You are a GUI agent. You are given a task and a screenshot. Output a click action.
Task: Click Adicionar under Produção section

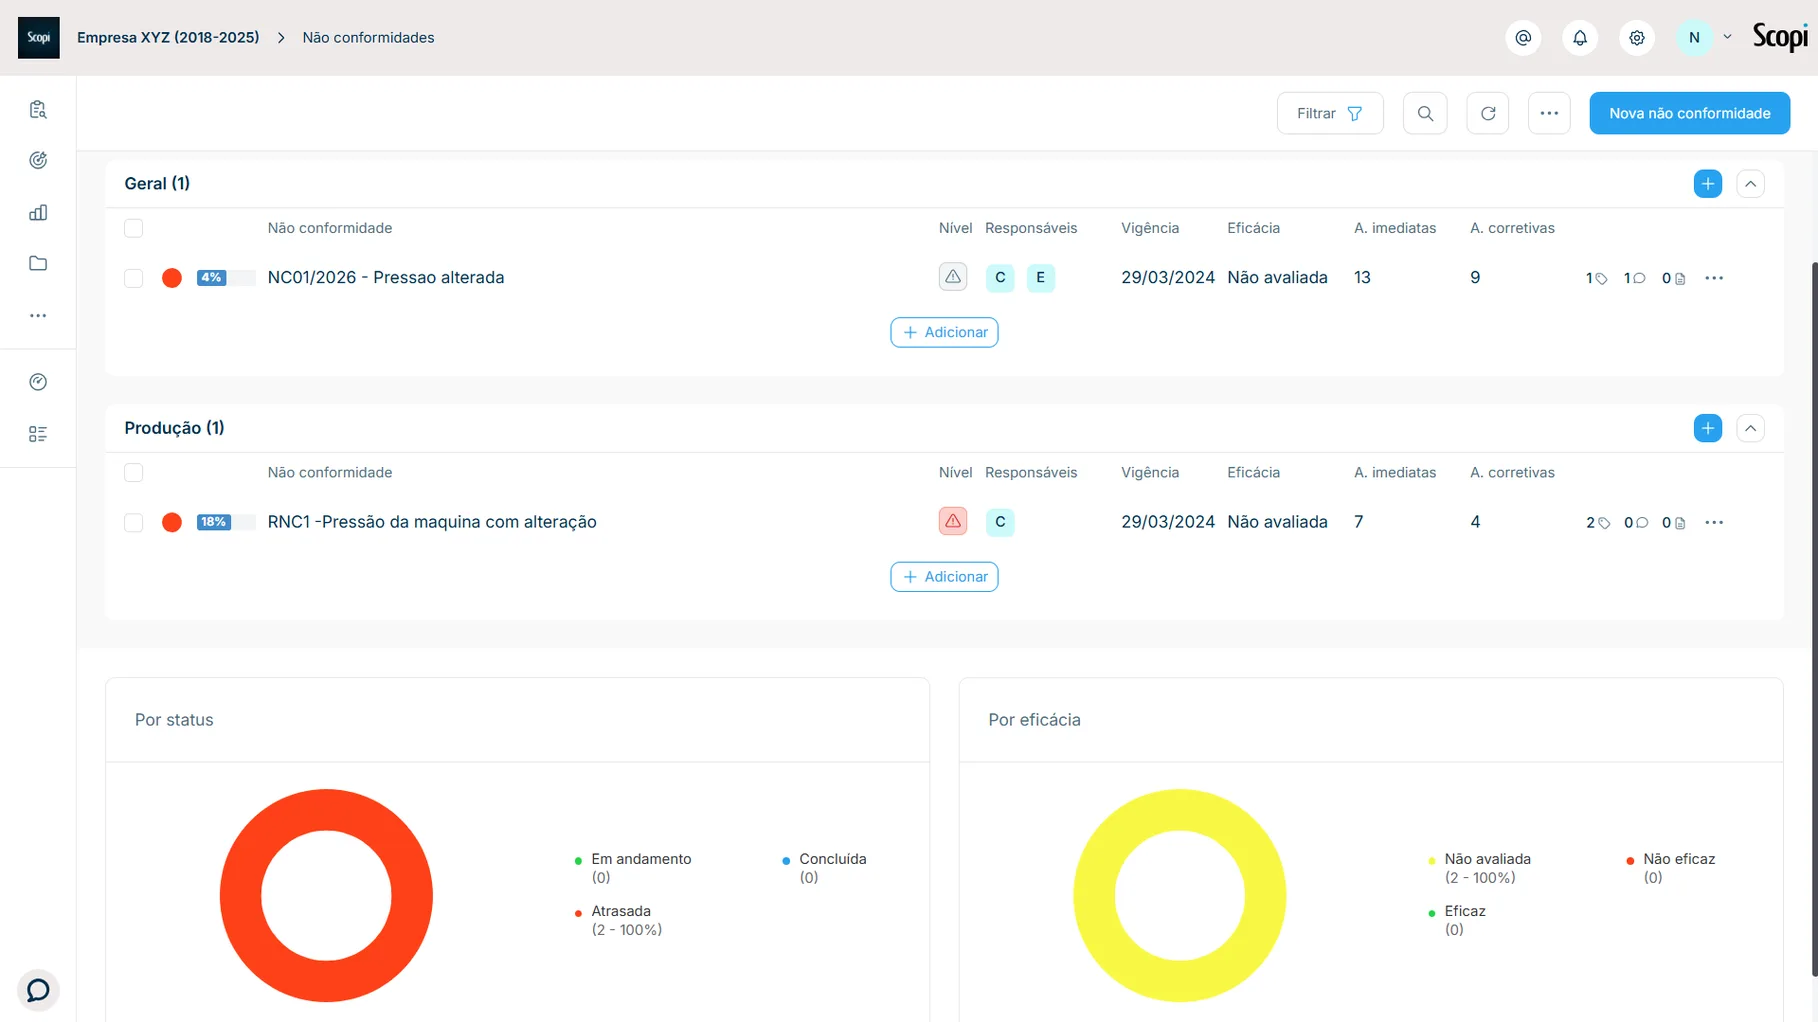tap(944, 576)
